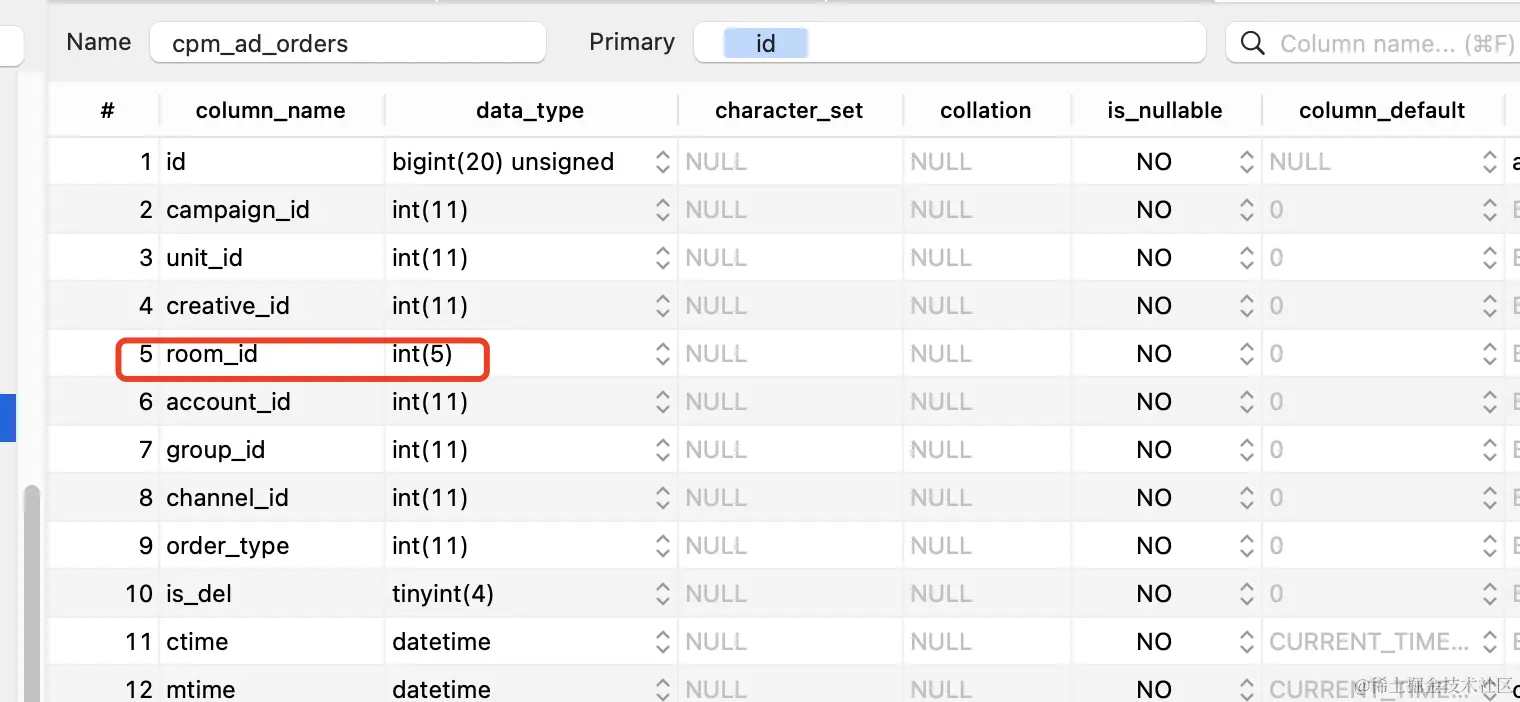The height and width of the screenshot is (702, 1520).
Task: Open data_type dropdown for account_id row
Action: 662,402
